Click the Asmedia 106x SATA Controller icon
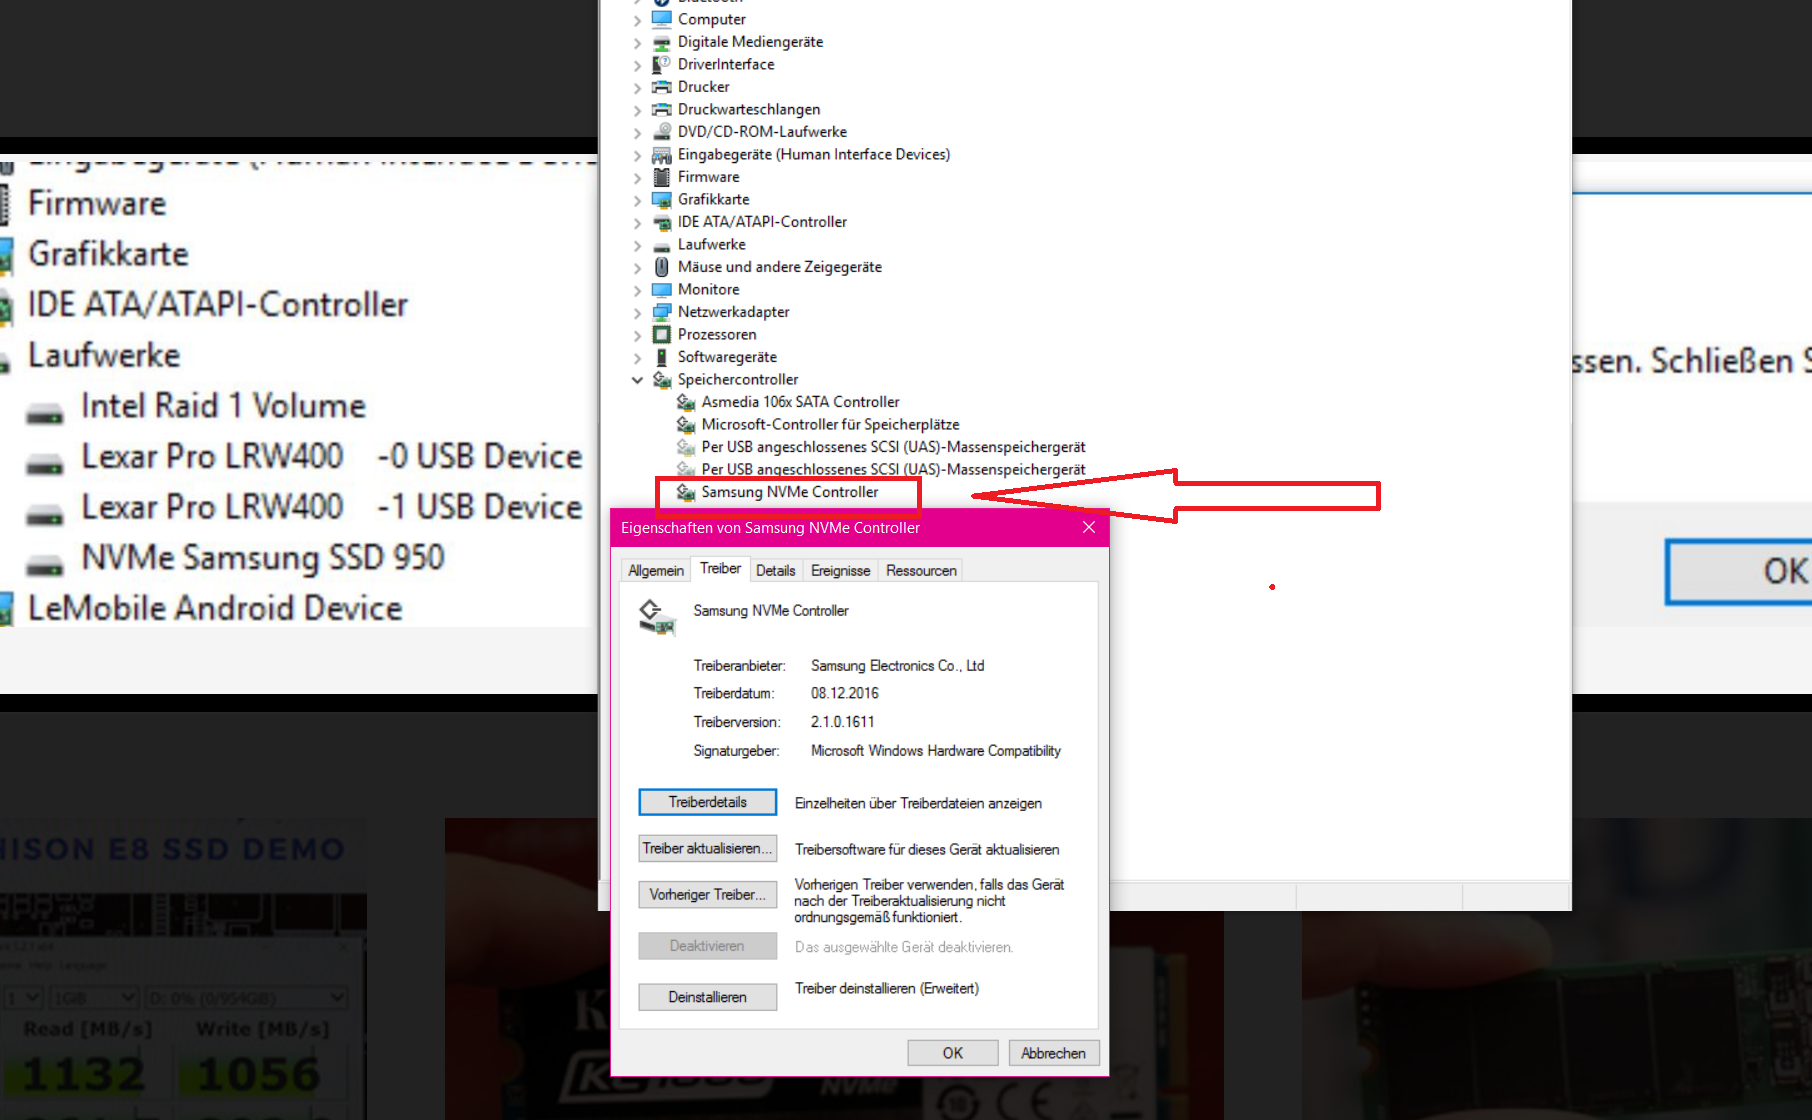Image resolution: width=1812 pixels, height=1120 pixels. coord(685,402)
